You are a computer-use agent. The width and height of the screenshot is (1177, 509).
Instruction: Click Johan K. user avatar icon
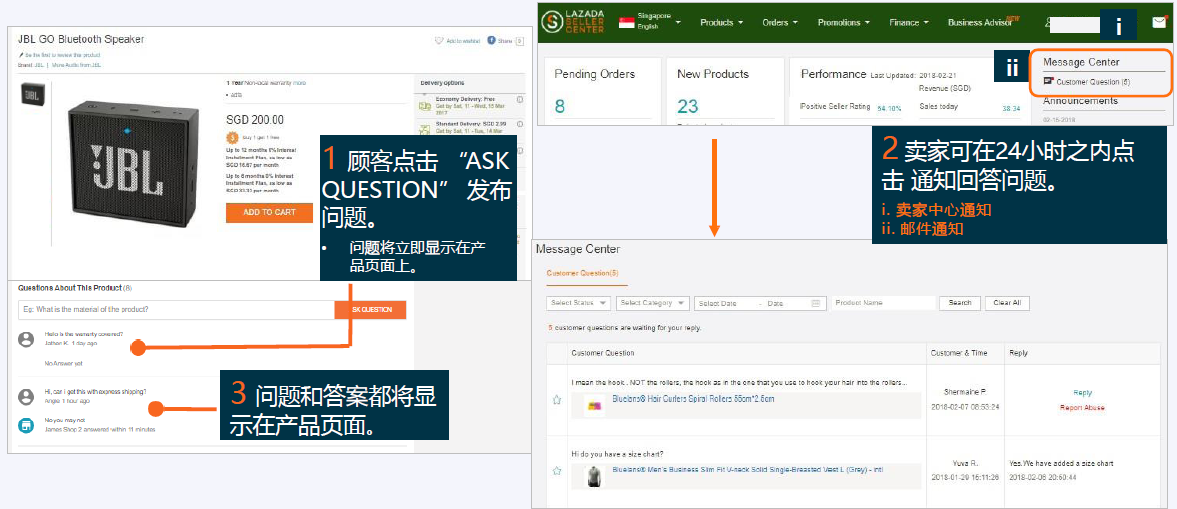[x=26, y=339]
